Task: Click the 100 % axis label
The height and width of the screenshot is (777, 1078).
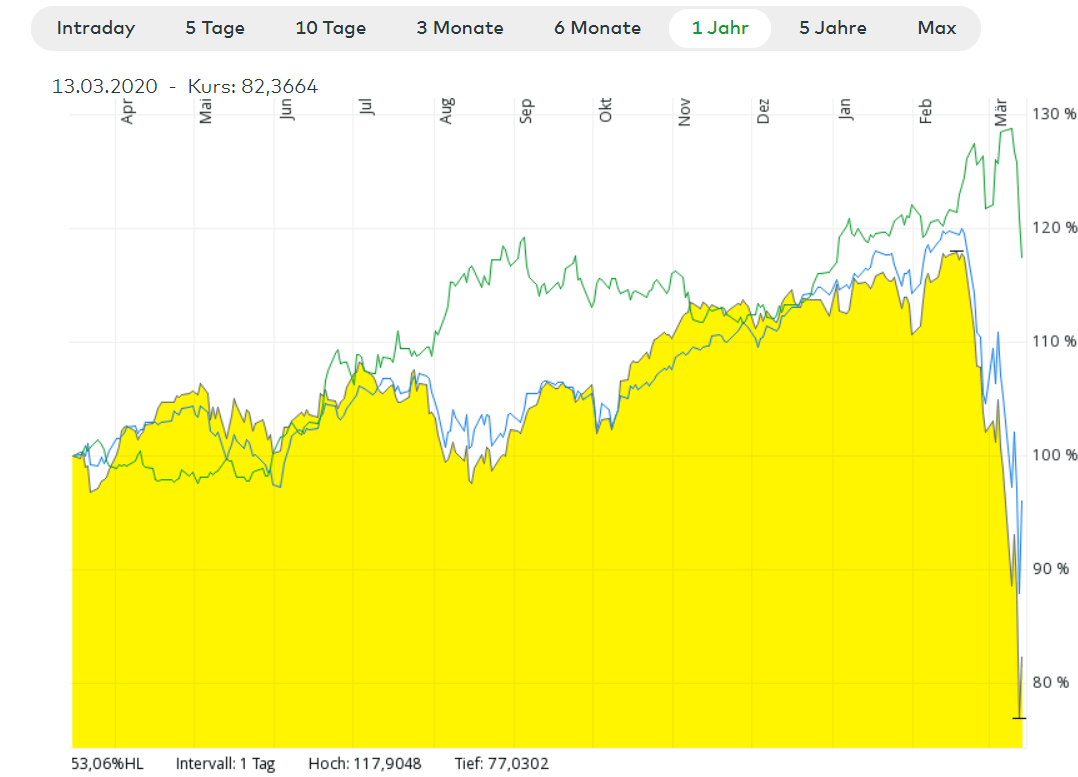Action: [x=1054, y=455]
